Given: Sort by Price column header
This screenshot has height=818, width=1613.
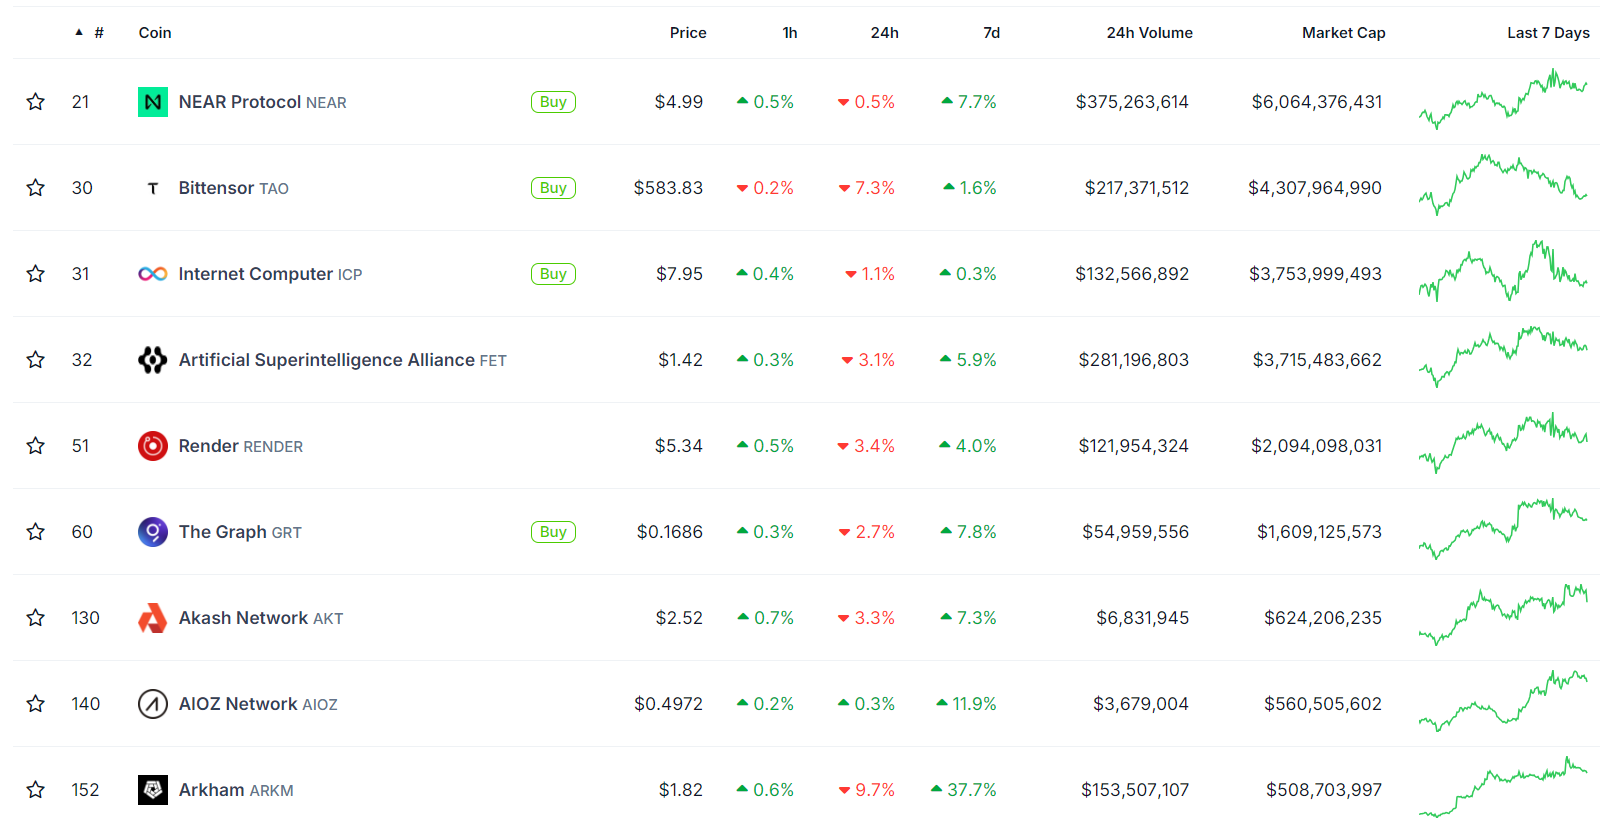Looking at the screenshot, I should pos(688,33).
